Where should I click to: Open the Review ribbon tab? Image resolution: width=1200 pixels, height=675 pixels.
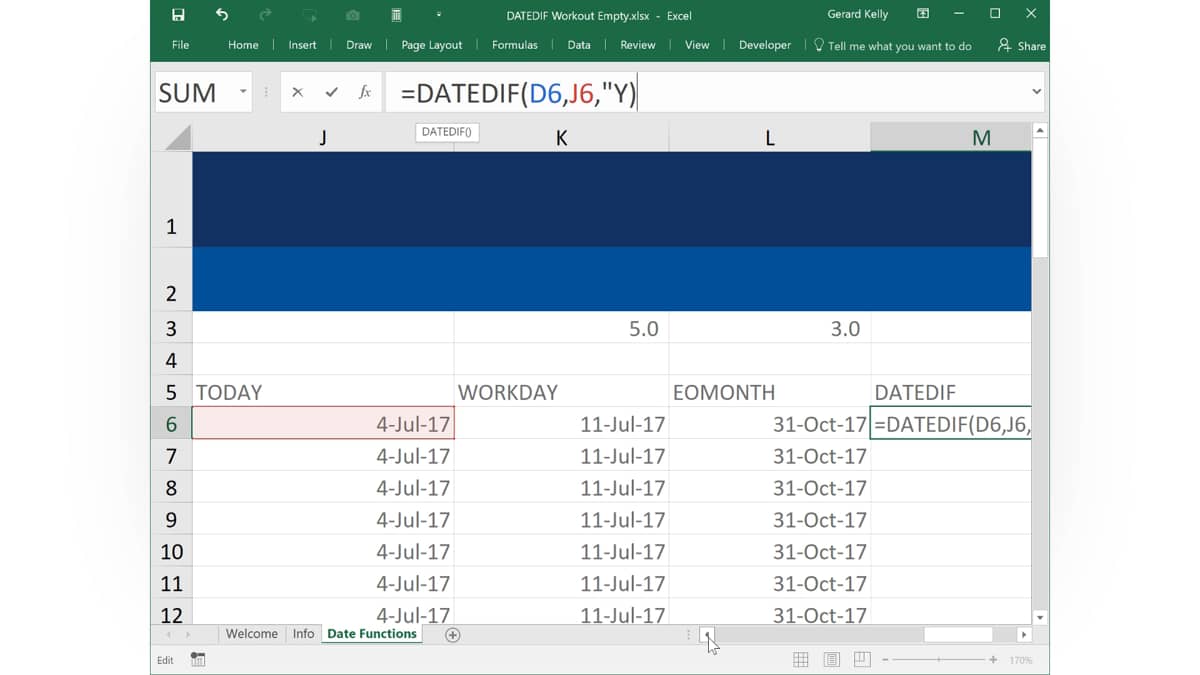pyautogui.click(x=638, y=45)
